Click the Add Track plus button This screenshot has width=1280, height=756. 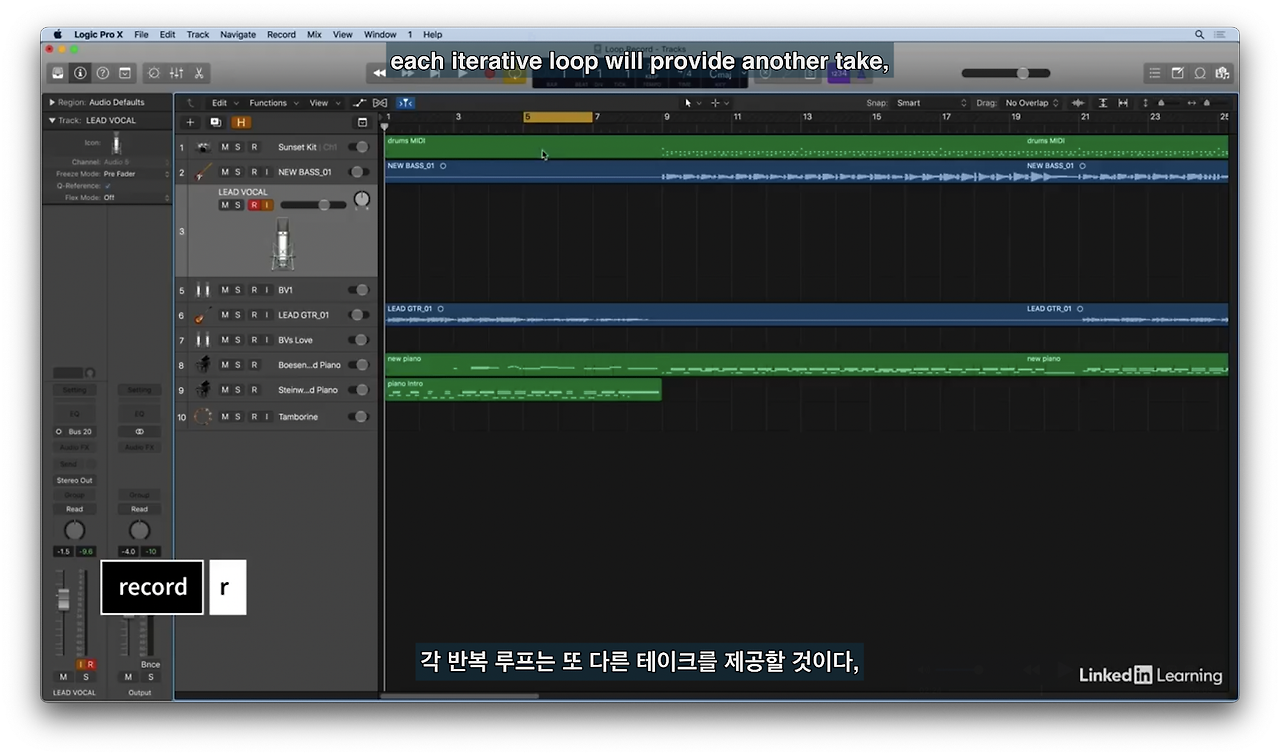coord(190,122)
